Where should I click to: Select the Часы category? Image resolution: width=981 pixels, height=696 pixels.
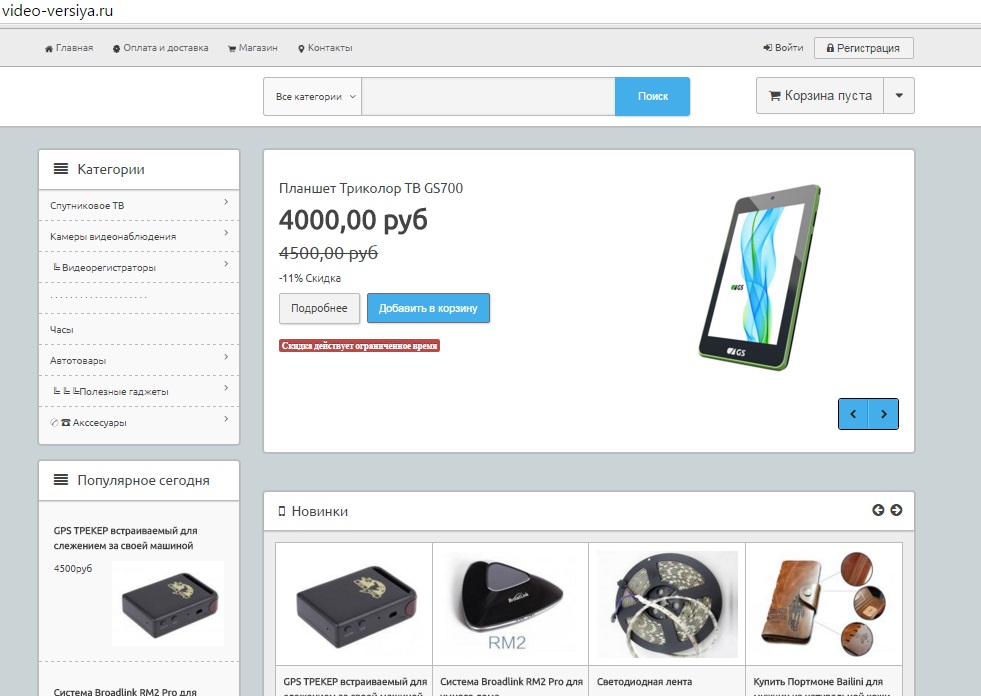tap(62, 330)
